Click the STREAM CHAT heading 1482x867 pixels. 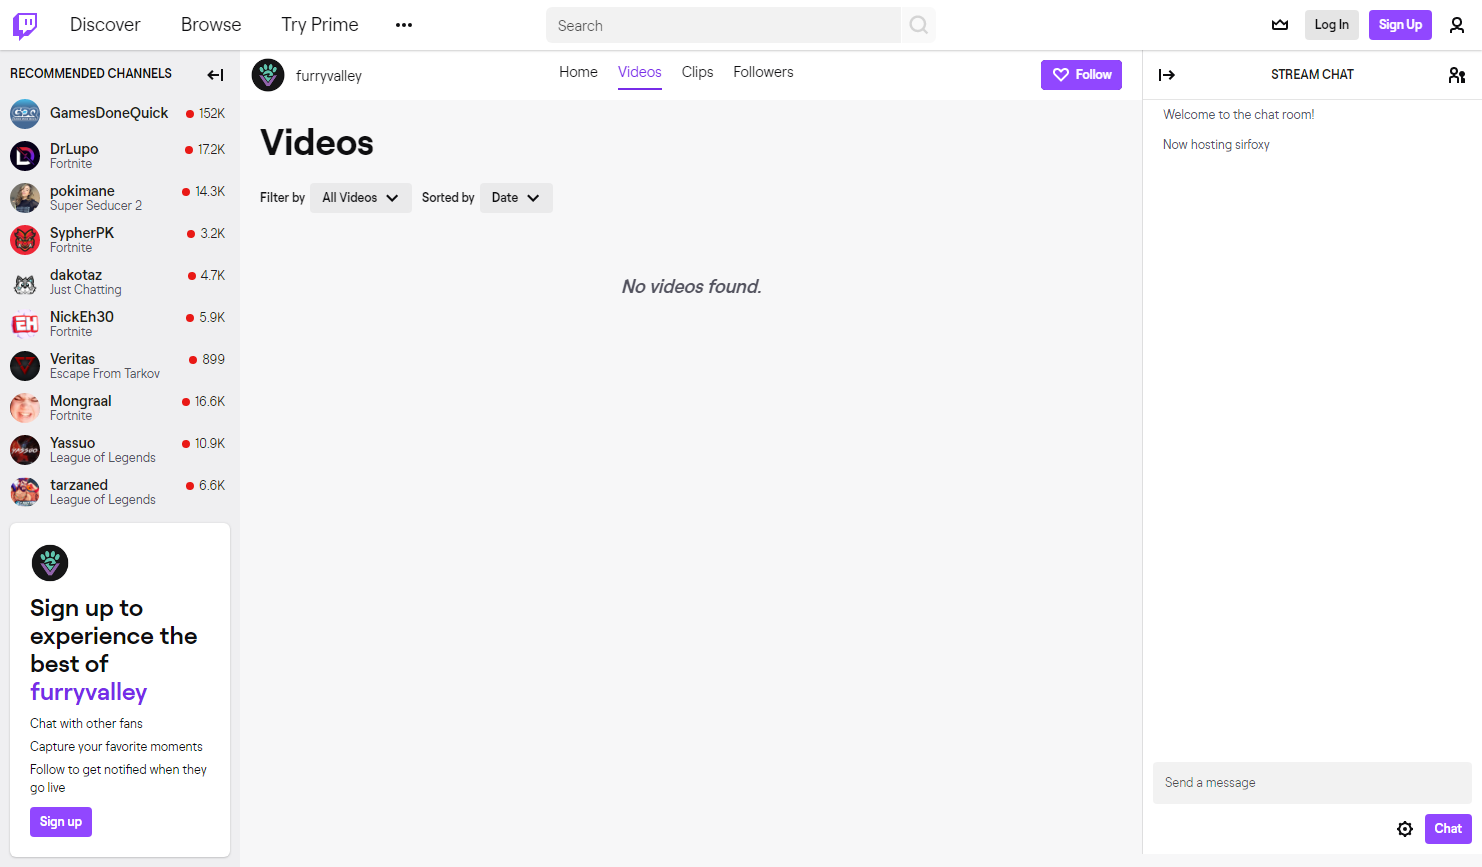pyautogui.click(x=1312, y=75)
